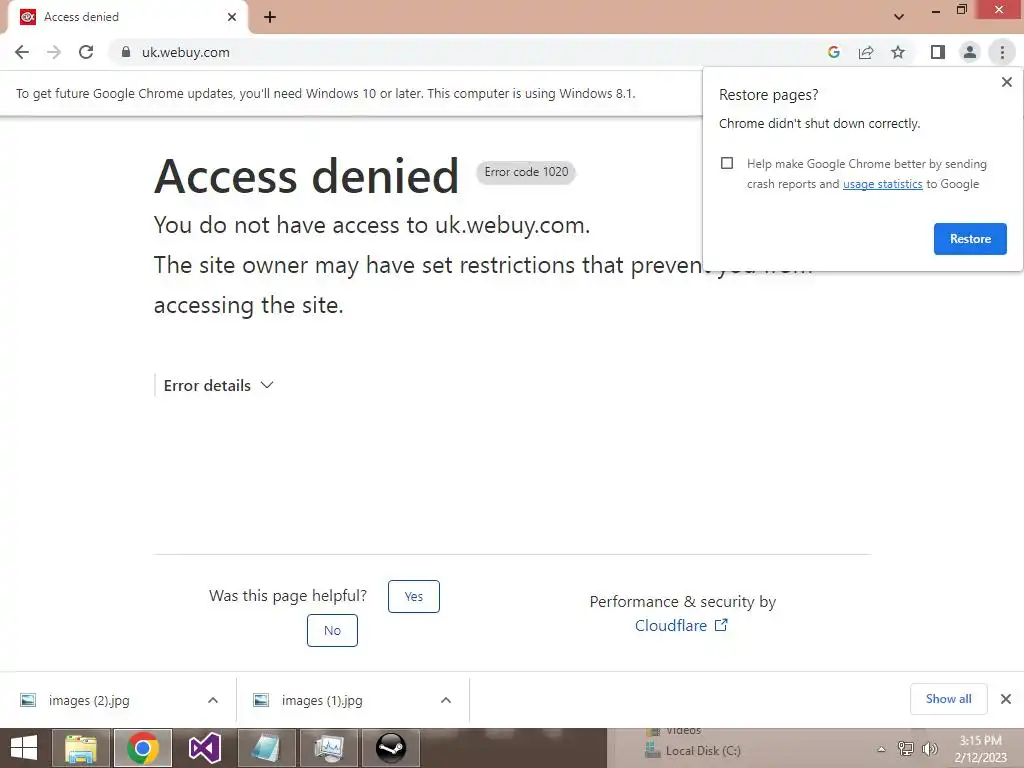Minimize the Chrome window
Screen dimensions: 1024x768
click(x=935, y=10)
